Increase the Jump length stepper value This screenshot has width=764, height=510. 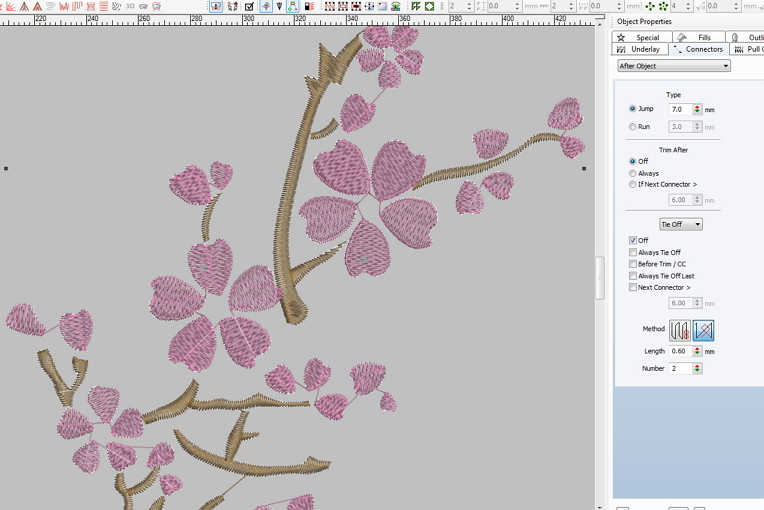click(697, 106)
